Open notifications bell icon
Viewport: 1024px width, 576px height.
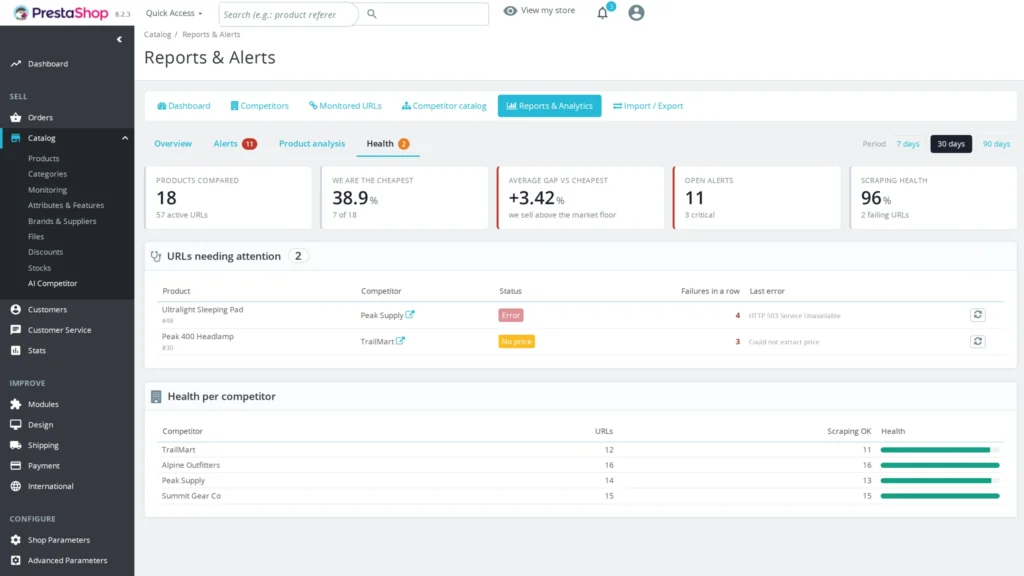[x=602, y=13]
